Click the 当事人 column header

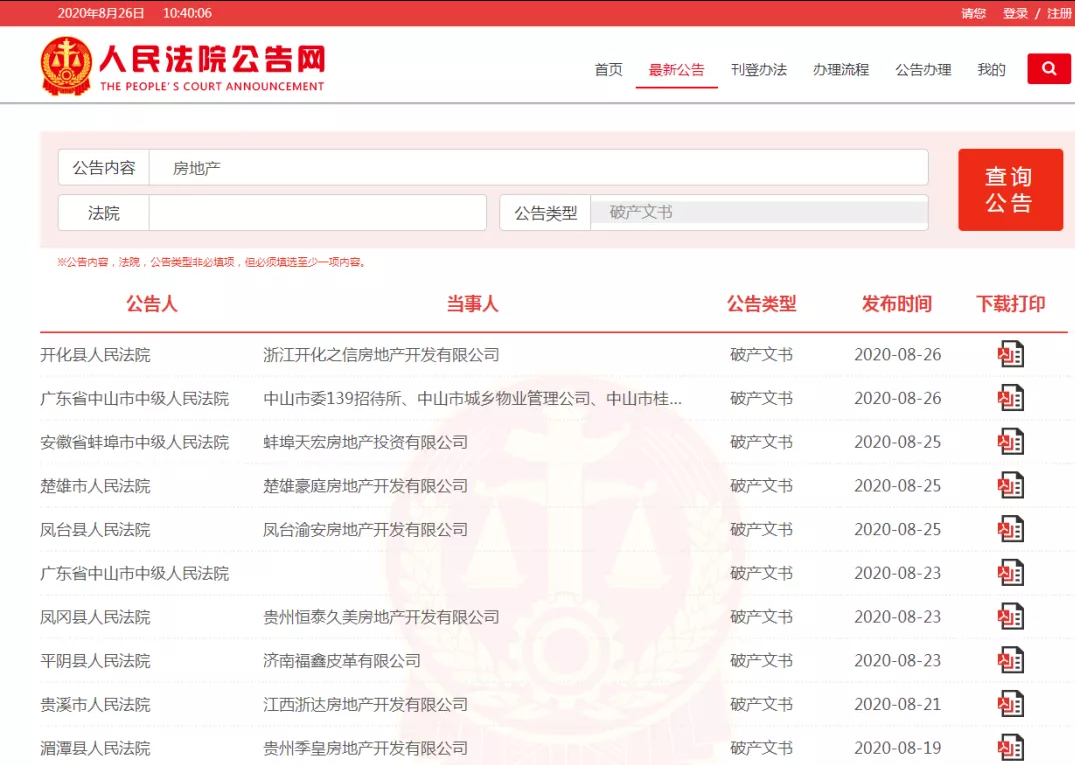(x=472, y=304)
